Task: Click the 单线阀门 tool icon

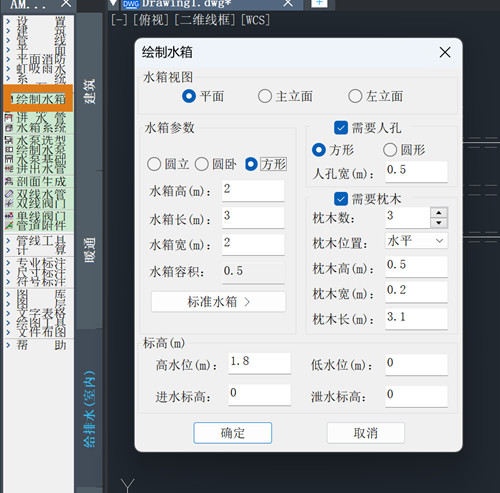Action: (x=9, y=216)
